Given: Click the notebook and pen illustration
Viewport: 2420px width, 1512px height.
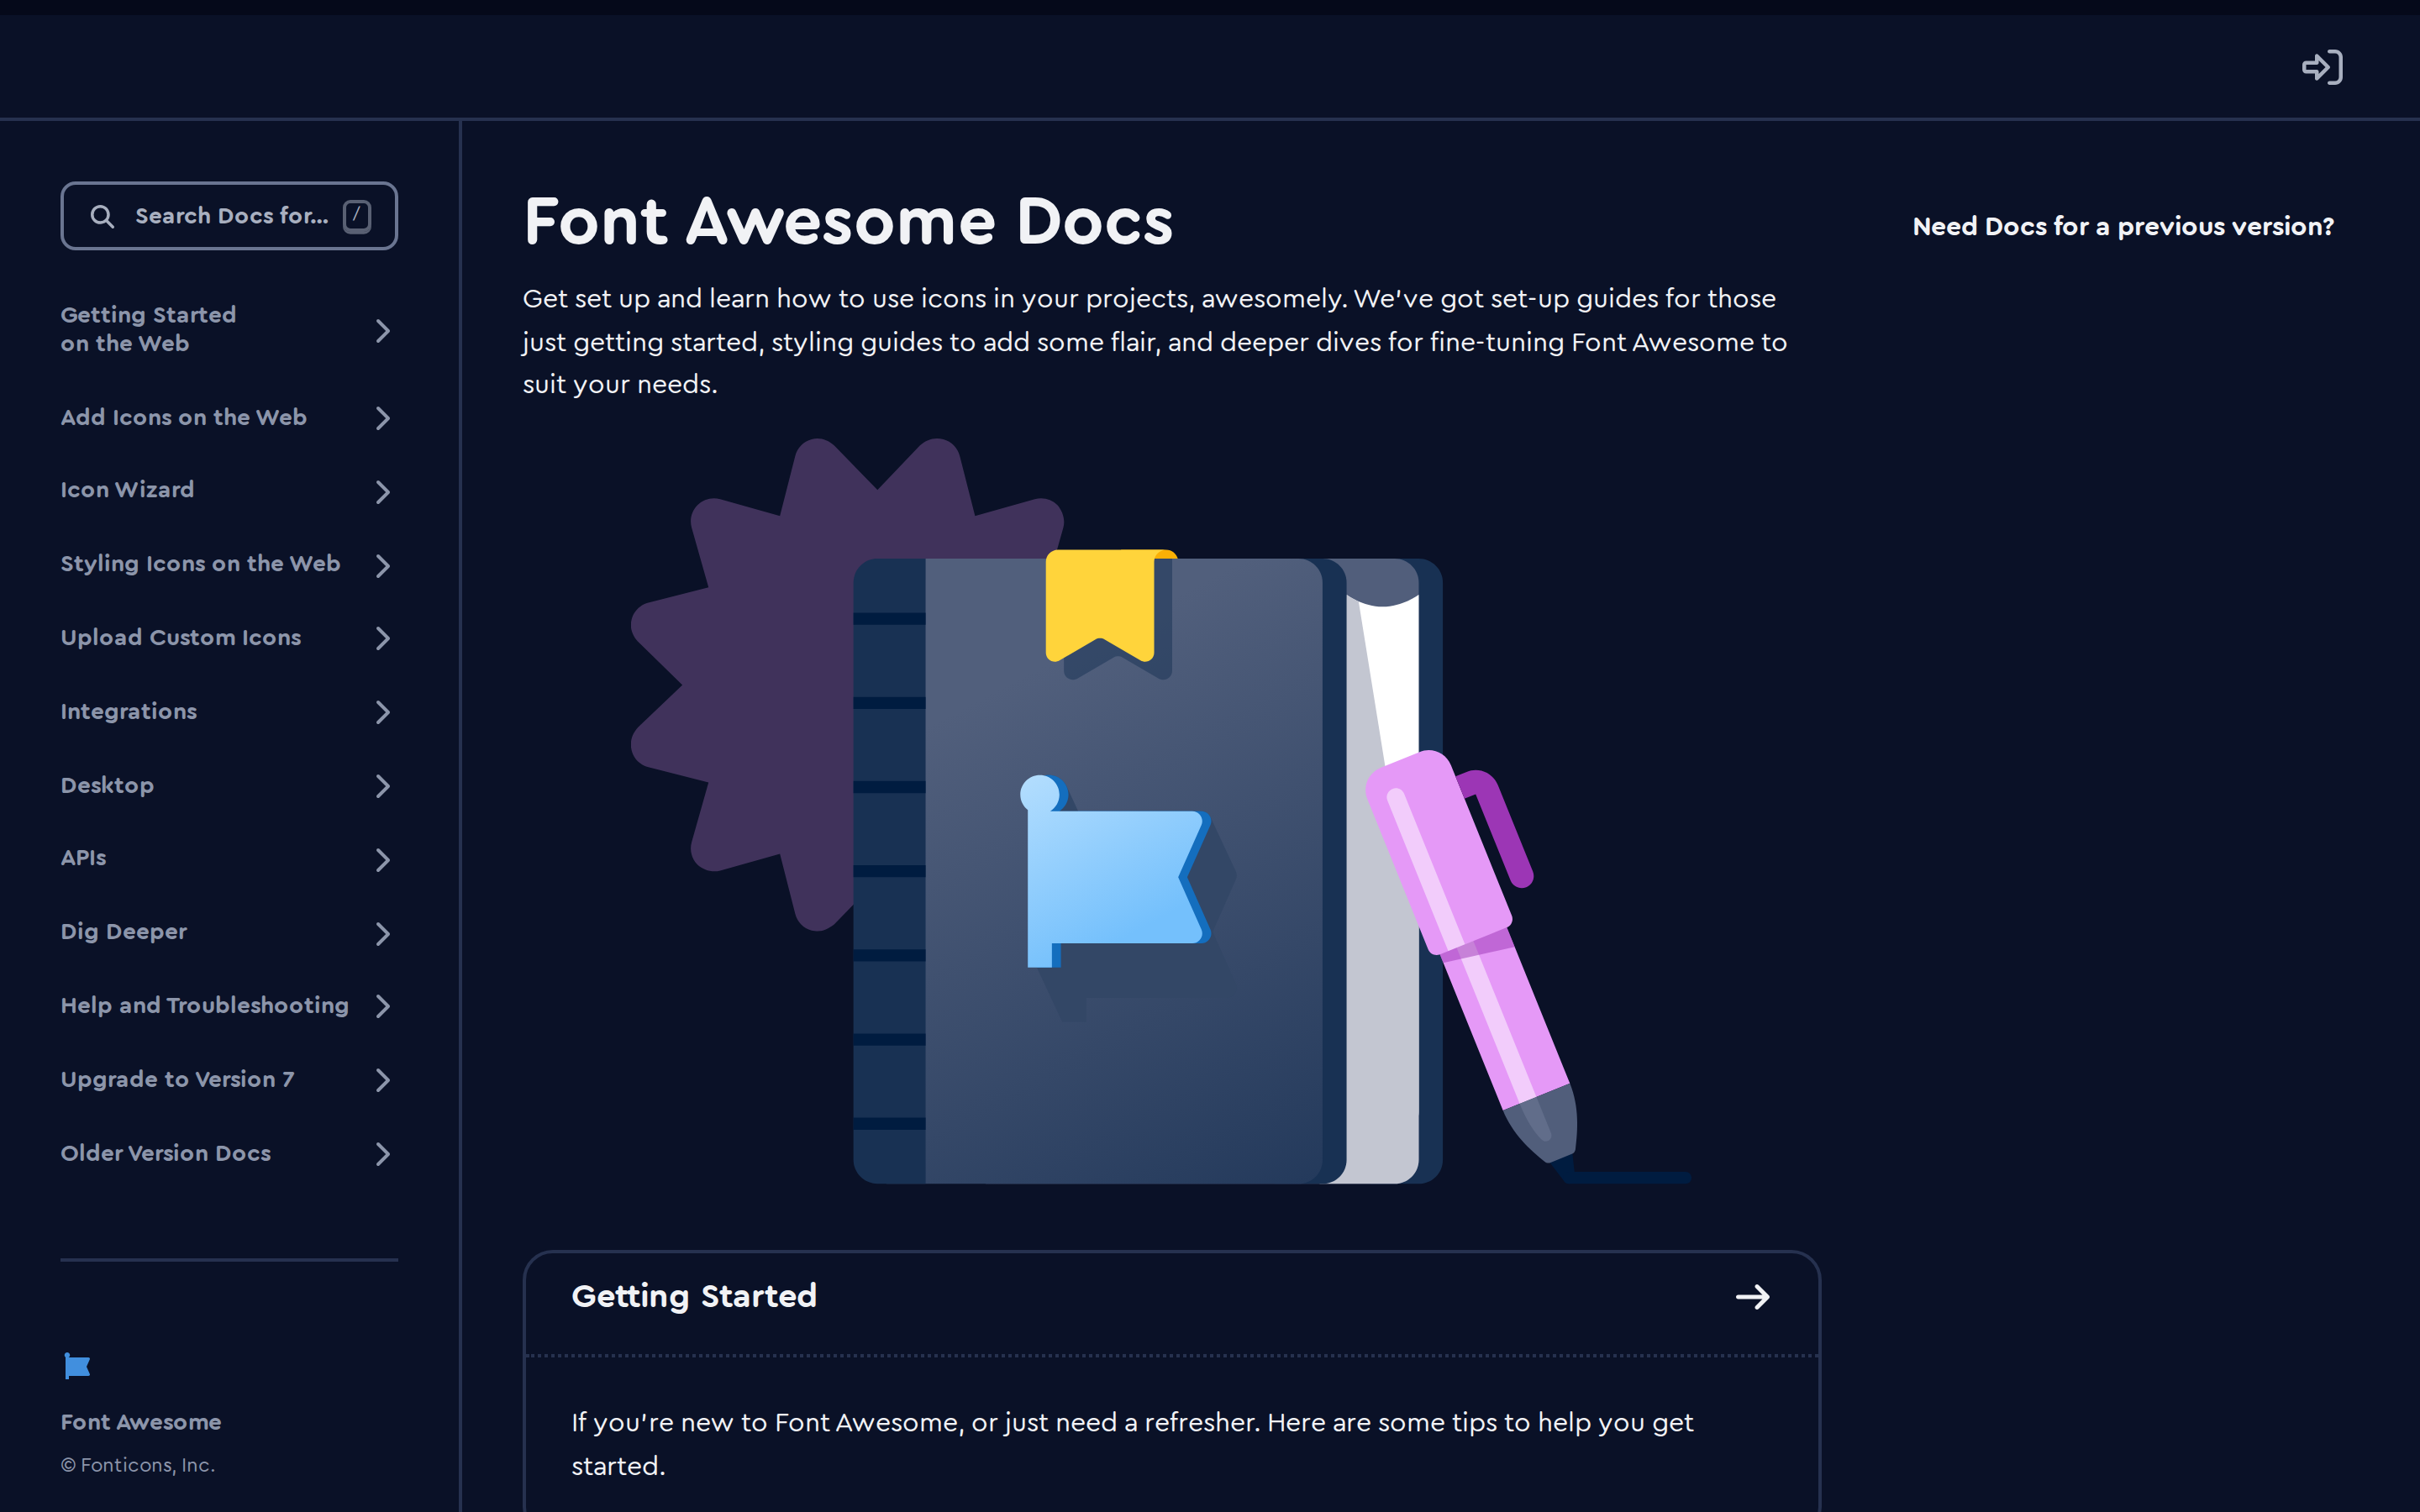Looking at the screenshot, I should [x=1160, y=812].
